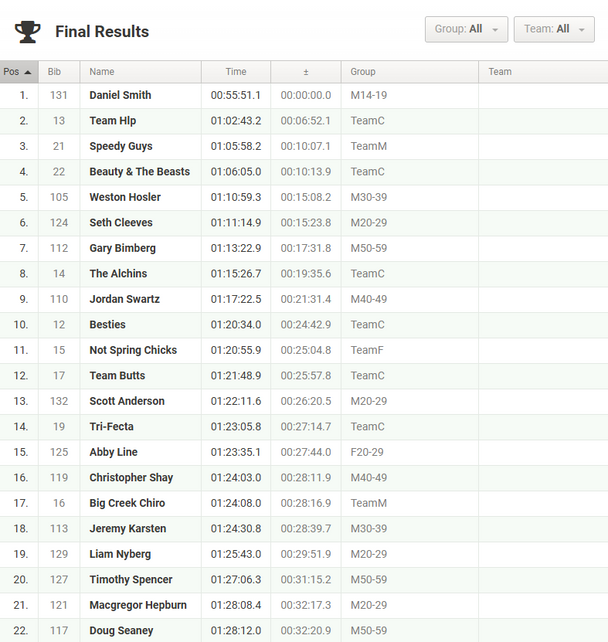The width and height of the screenshot is (608, 642).
Task: Click the caret on Team filter
Action: pyautogui.click(x=581, y=30)
